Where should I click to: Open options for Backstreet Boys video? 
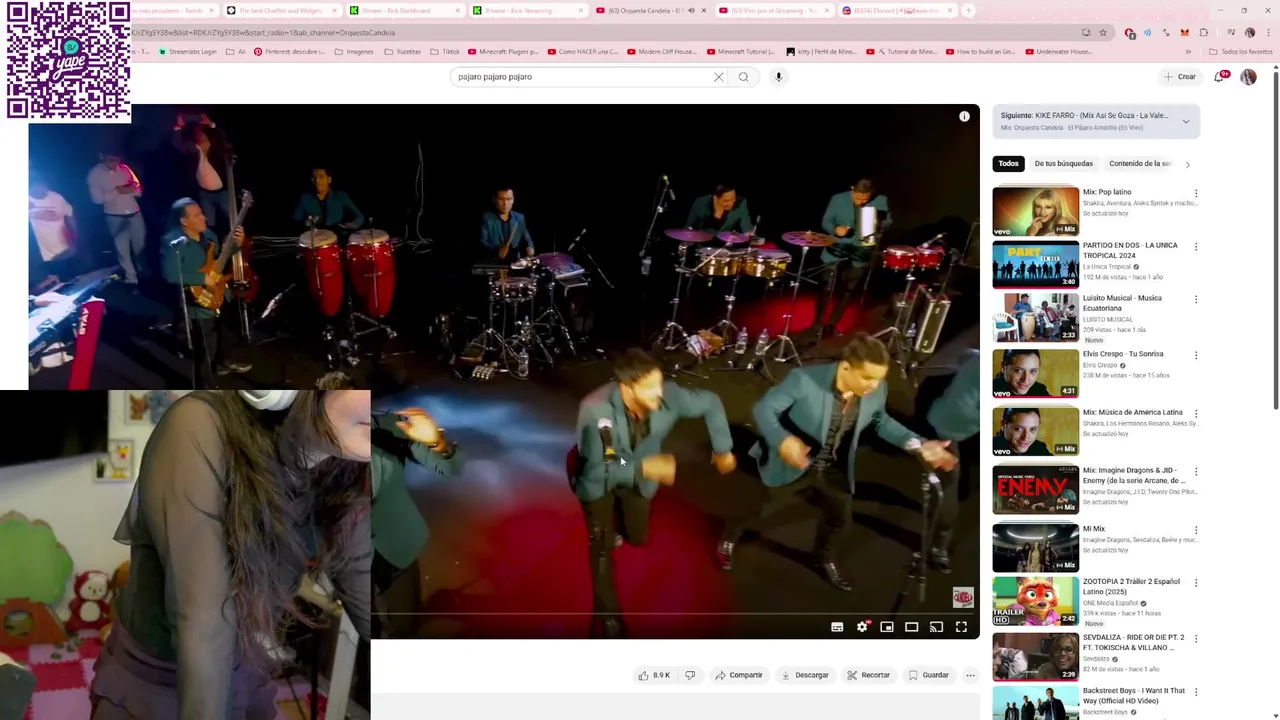point(1195,692)
